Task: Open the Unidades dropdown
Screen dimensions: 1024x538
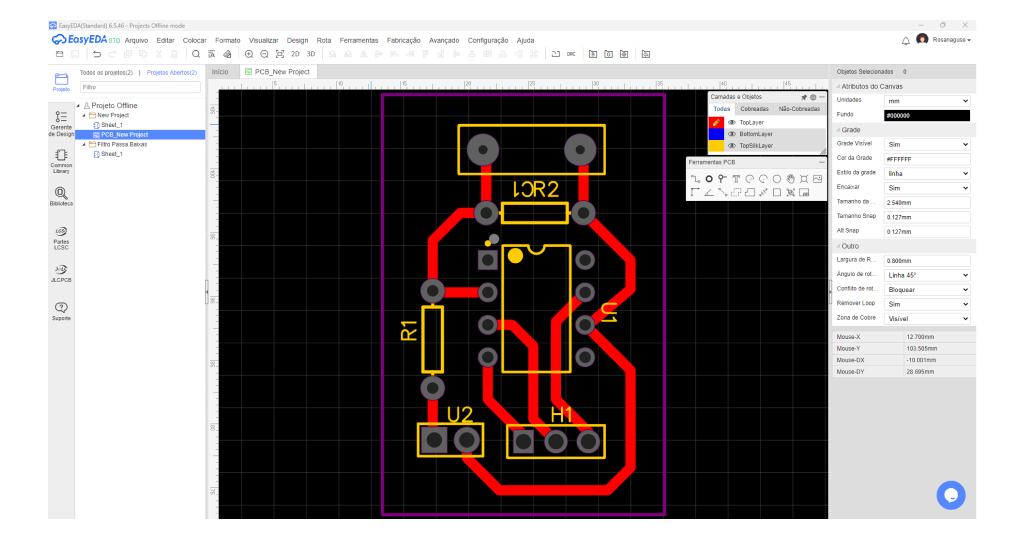Action: pos(927,101)
